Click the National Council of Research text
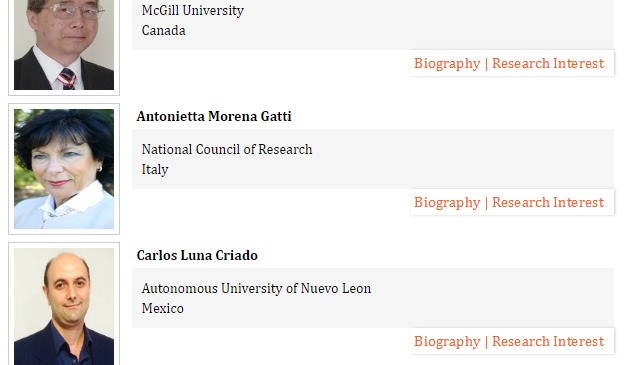 227,149
